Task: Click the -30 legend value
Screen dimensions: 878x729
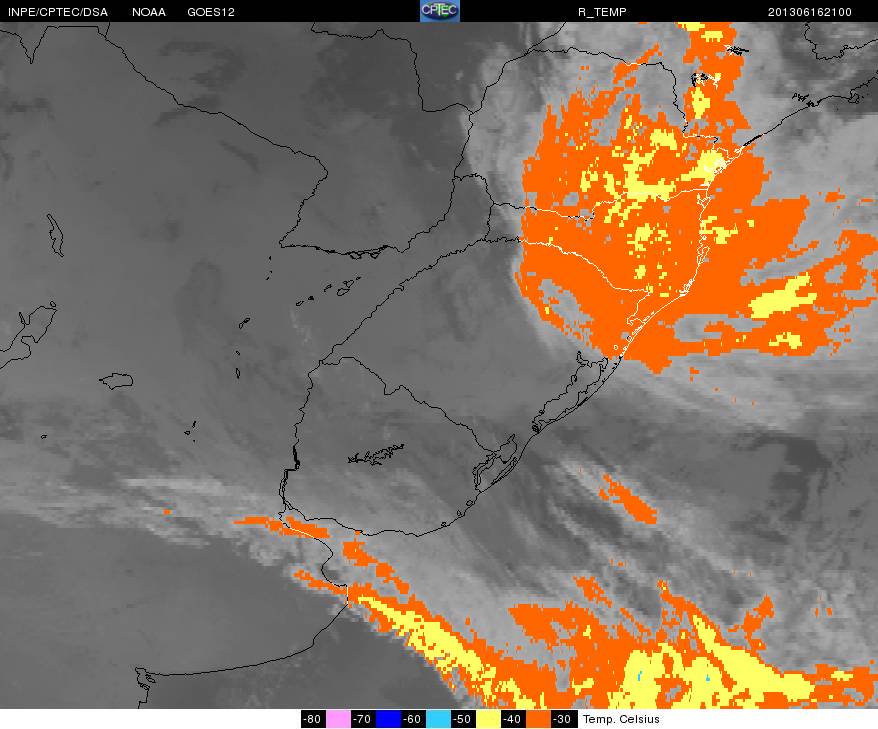Action: click(562, 719)
